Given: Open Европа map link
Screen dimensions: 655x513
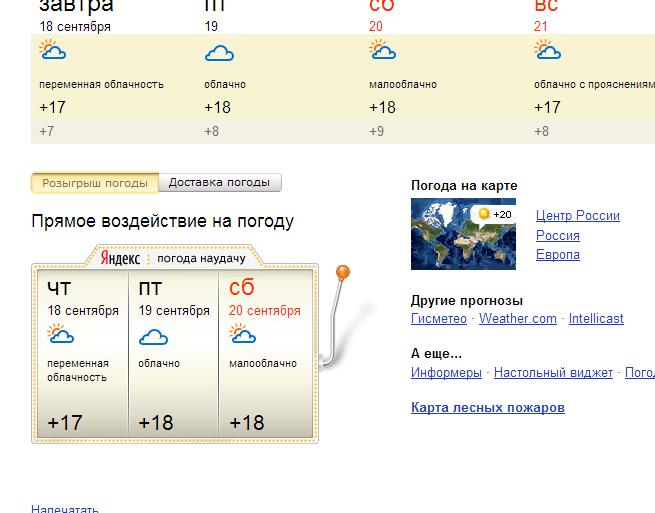Looking at the screenshot, I should [558, 255].
